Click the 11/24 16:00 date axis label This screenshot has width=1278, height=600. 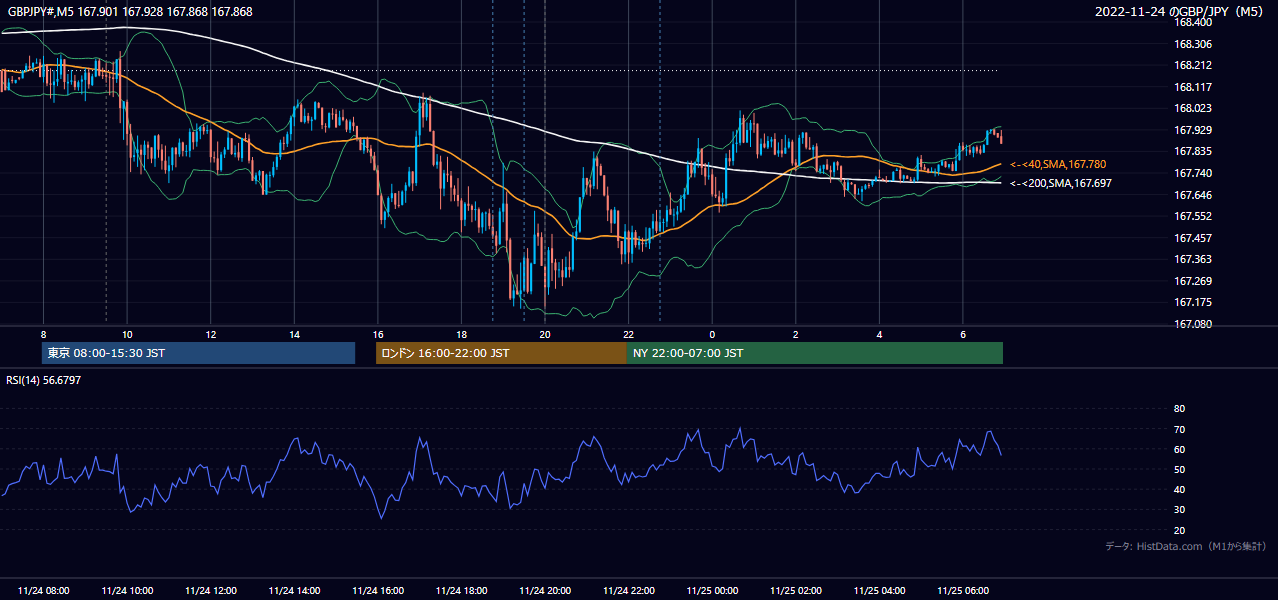tap(377, 591)
